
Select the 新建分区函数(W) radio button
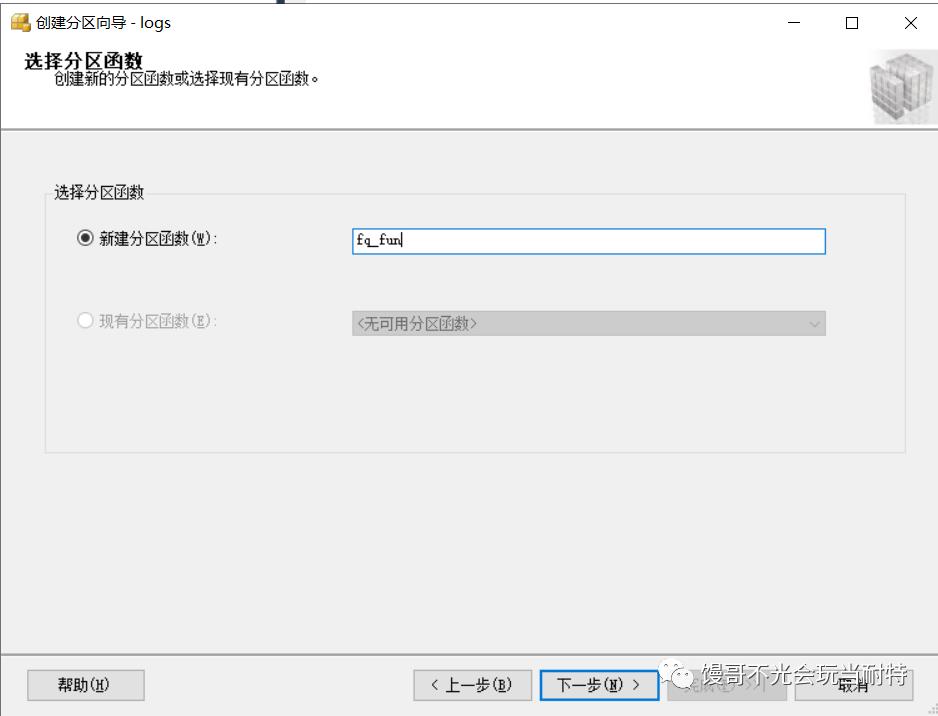[86, 239]
